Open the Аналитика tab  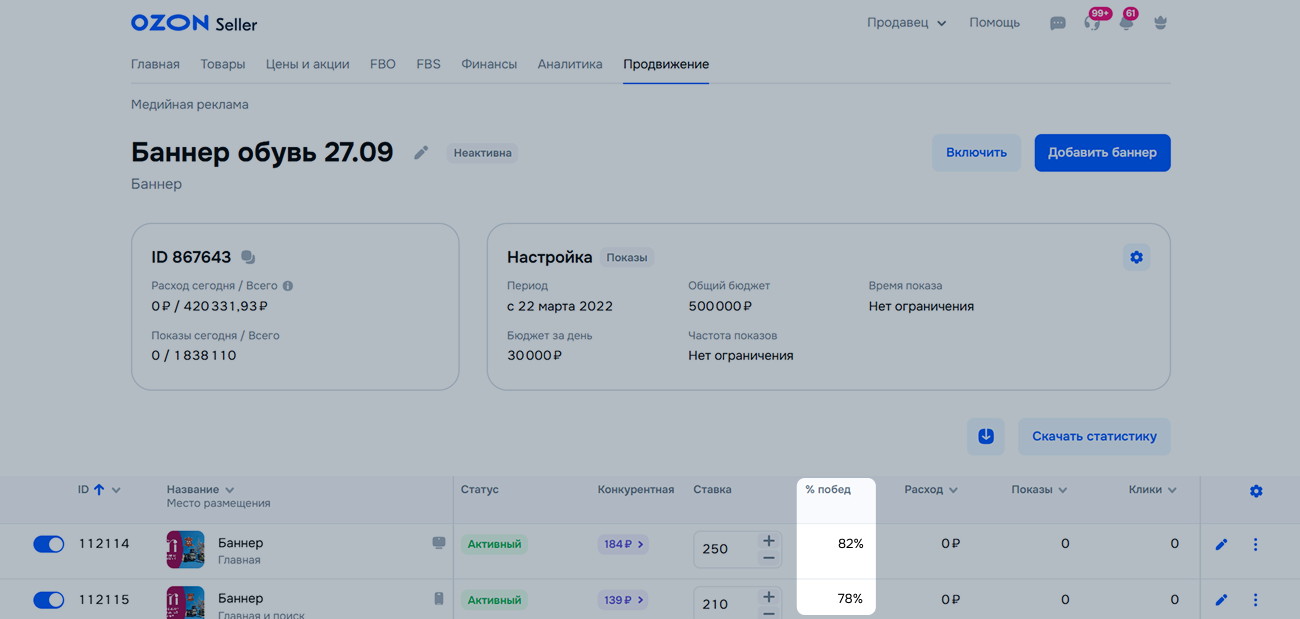click(x=570, y=64)
